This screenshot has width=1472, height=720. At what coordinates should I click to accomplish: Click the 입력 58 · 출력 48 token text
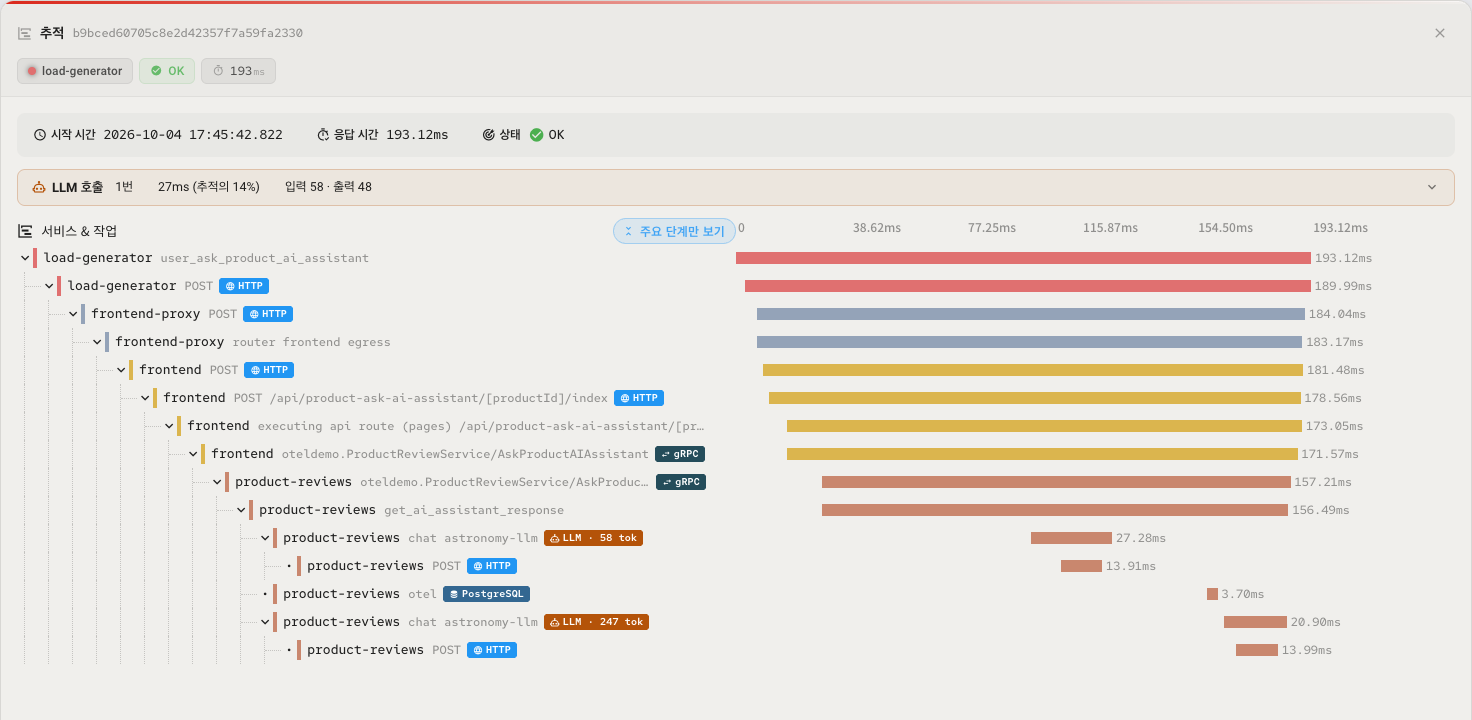[328, 187]
